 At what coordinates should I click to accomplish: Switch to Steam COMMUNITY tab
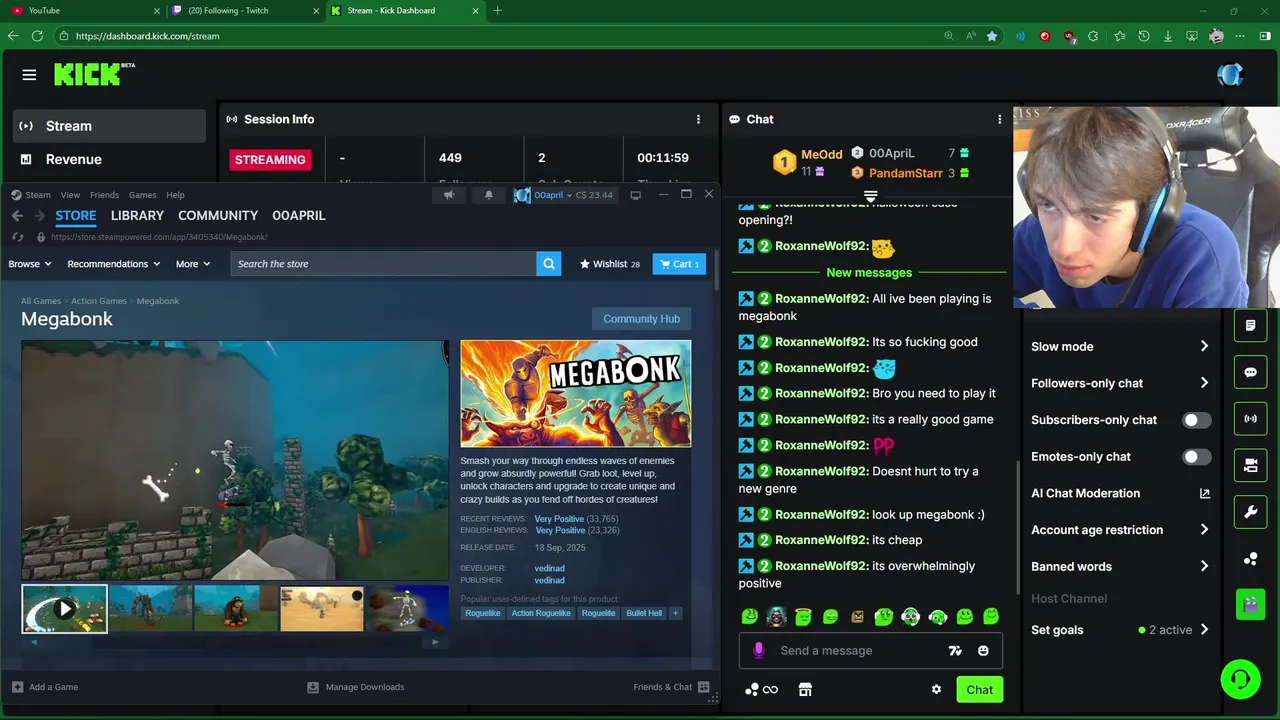point(218,215)
